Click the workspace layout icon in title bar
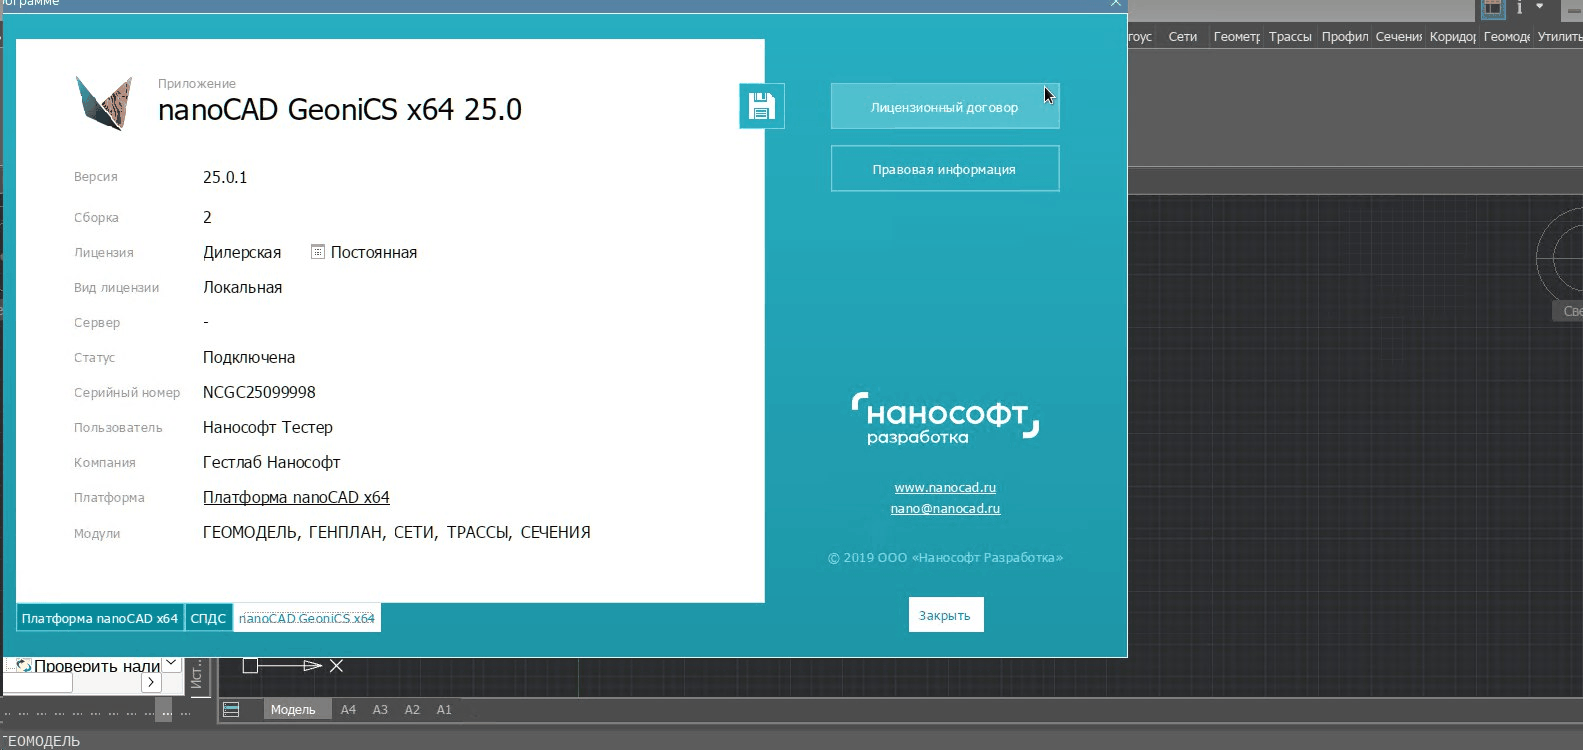The image size is (1583, 750). coord(1492,8)
